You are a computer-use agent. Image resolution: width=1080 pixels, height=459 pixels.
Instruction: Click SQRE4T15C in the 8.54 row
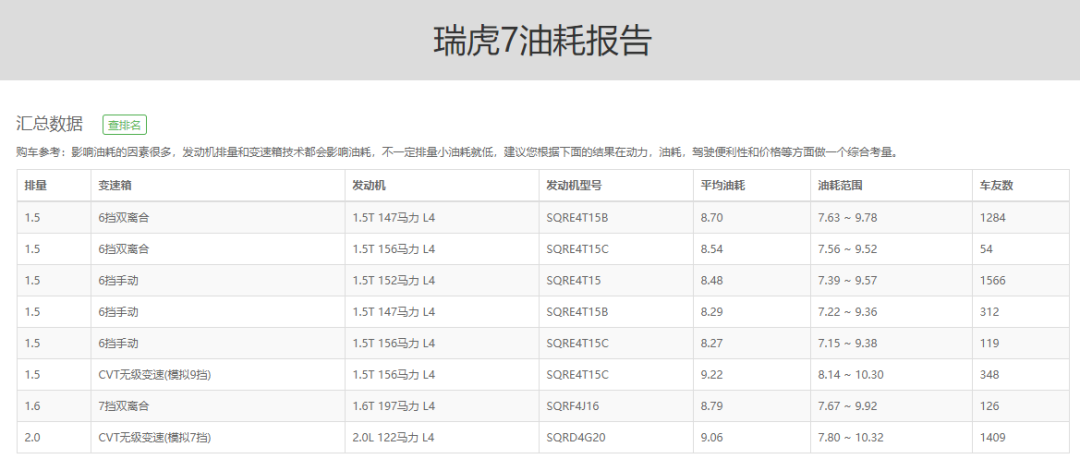pos(577,249)
